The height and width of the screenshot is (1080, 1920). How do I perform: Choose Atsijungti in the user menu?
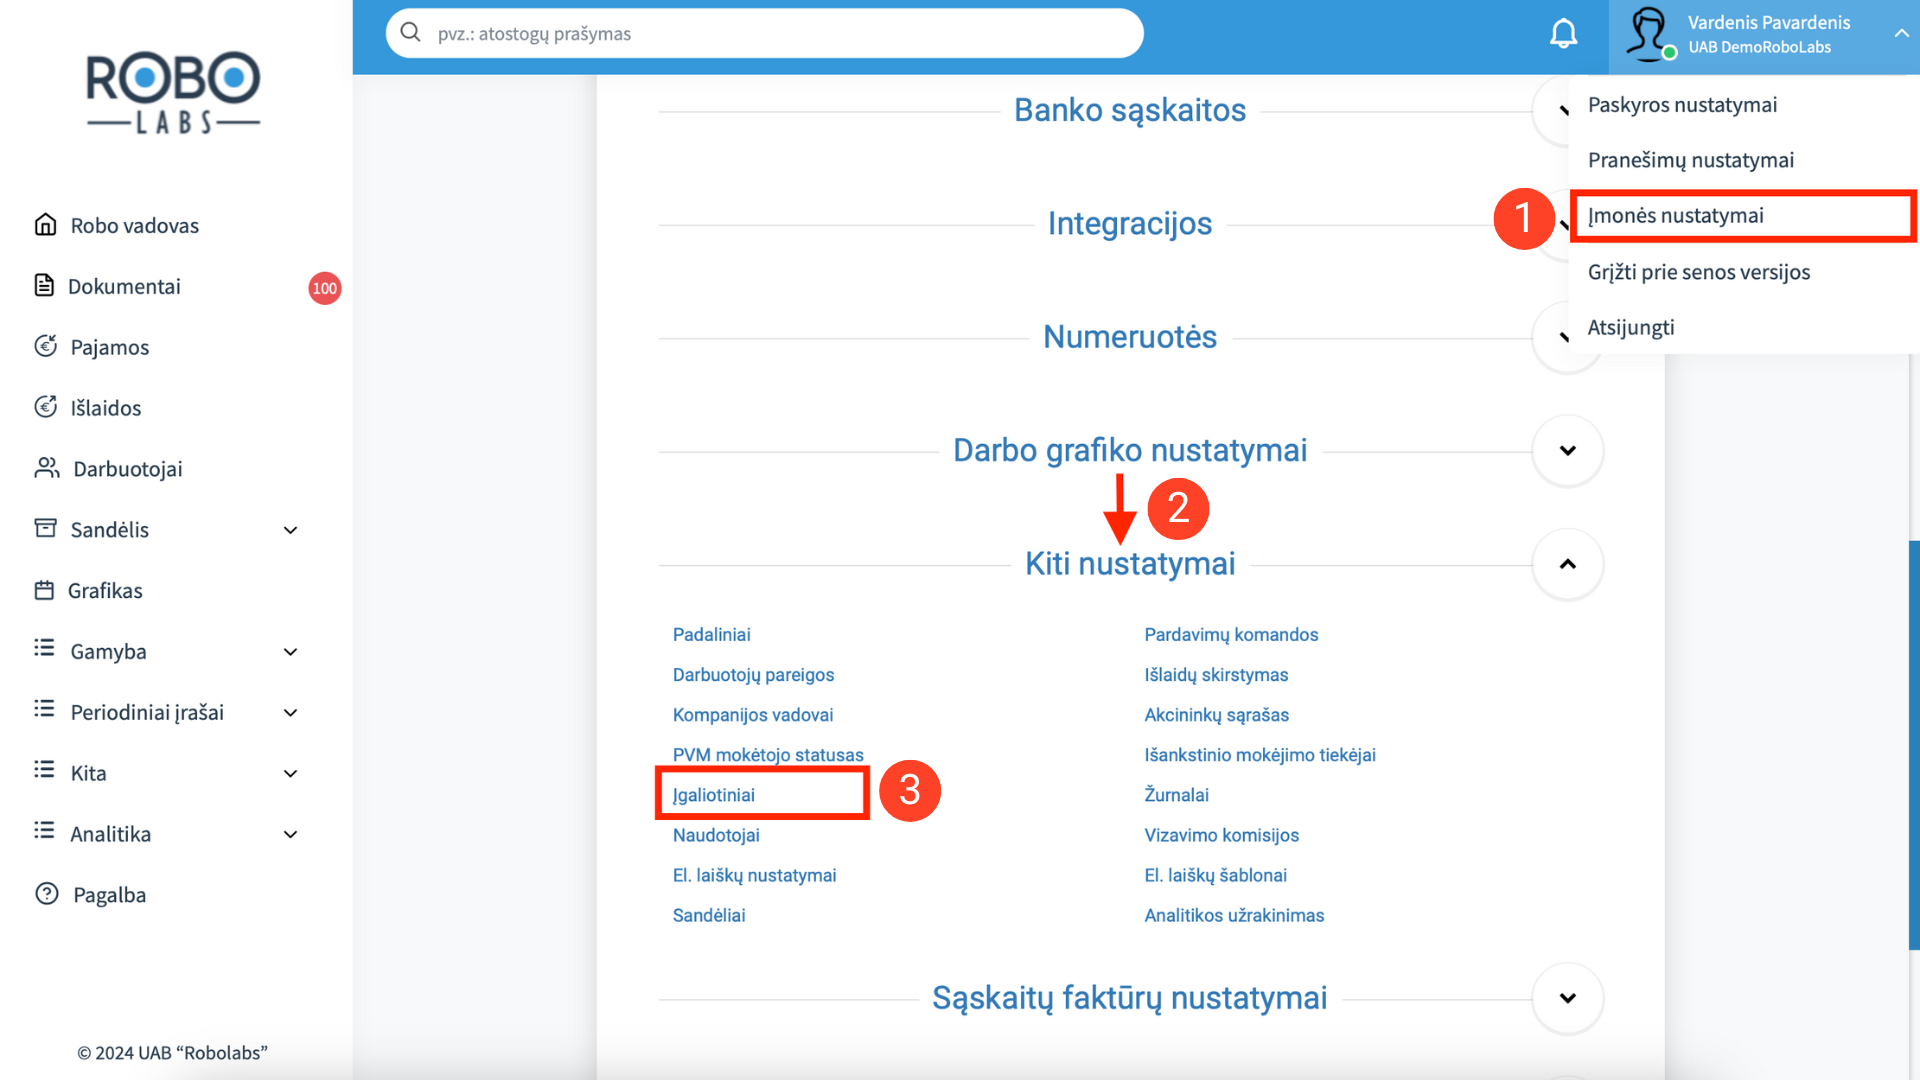click(x=1630, y=327)
